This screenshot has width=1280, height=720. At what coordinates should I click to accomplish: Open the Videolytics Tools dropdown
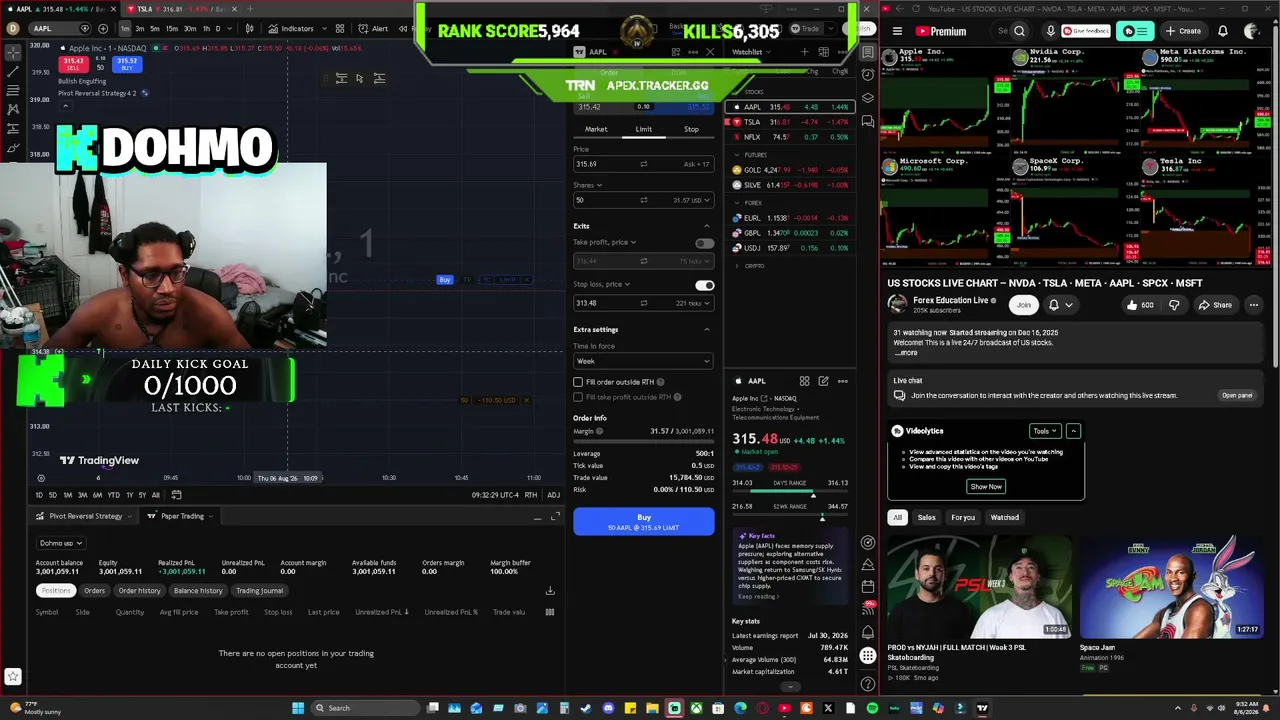(1045, 431)
